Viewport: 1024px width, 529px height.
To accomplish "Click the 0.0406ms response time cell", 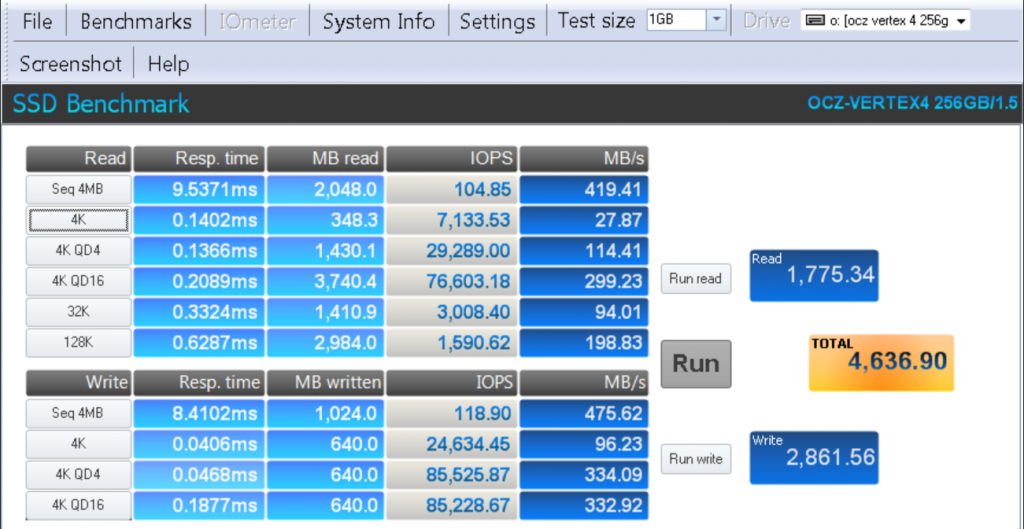I will pos(199,444).
